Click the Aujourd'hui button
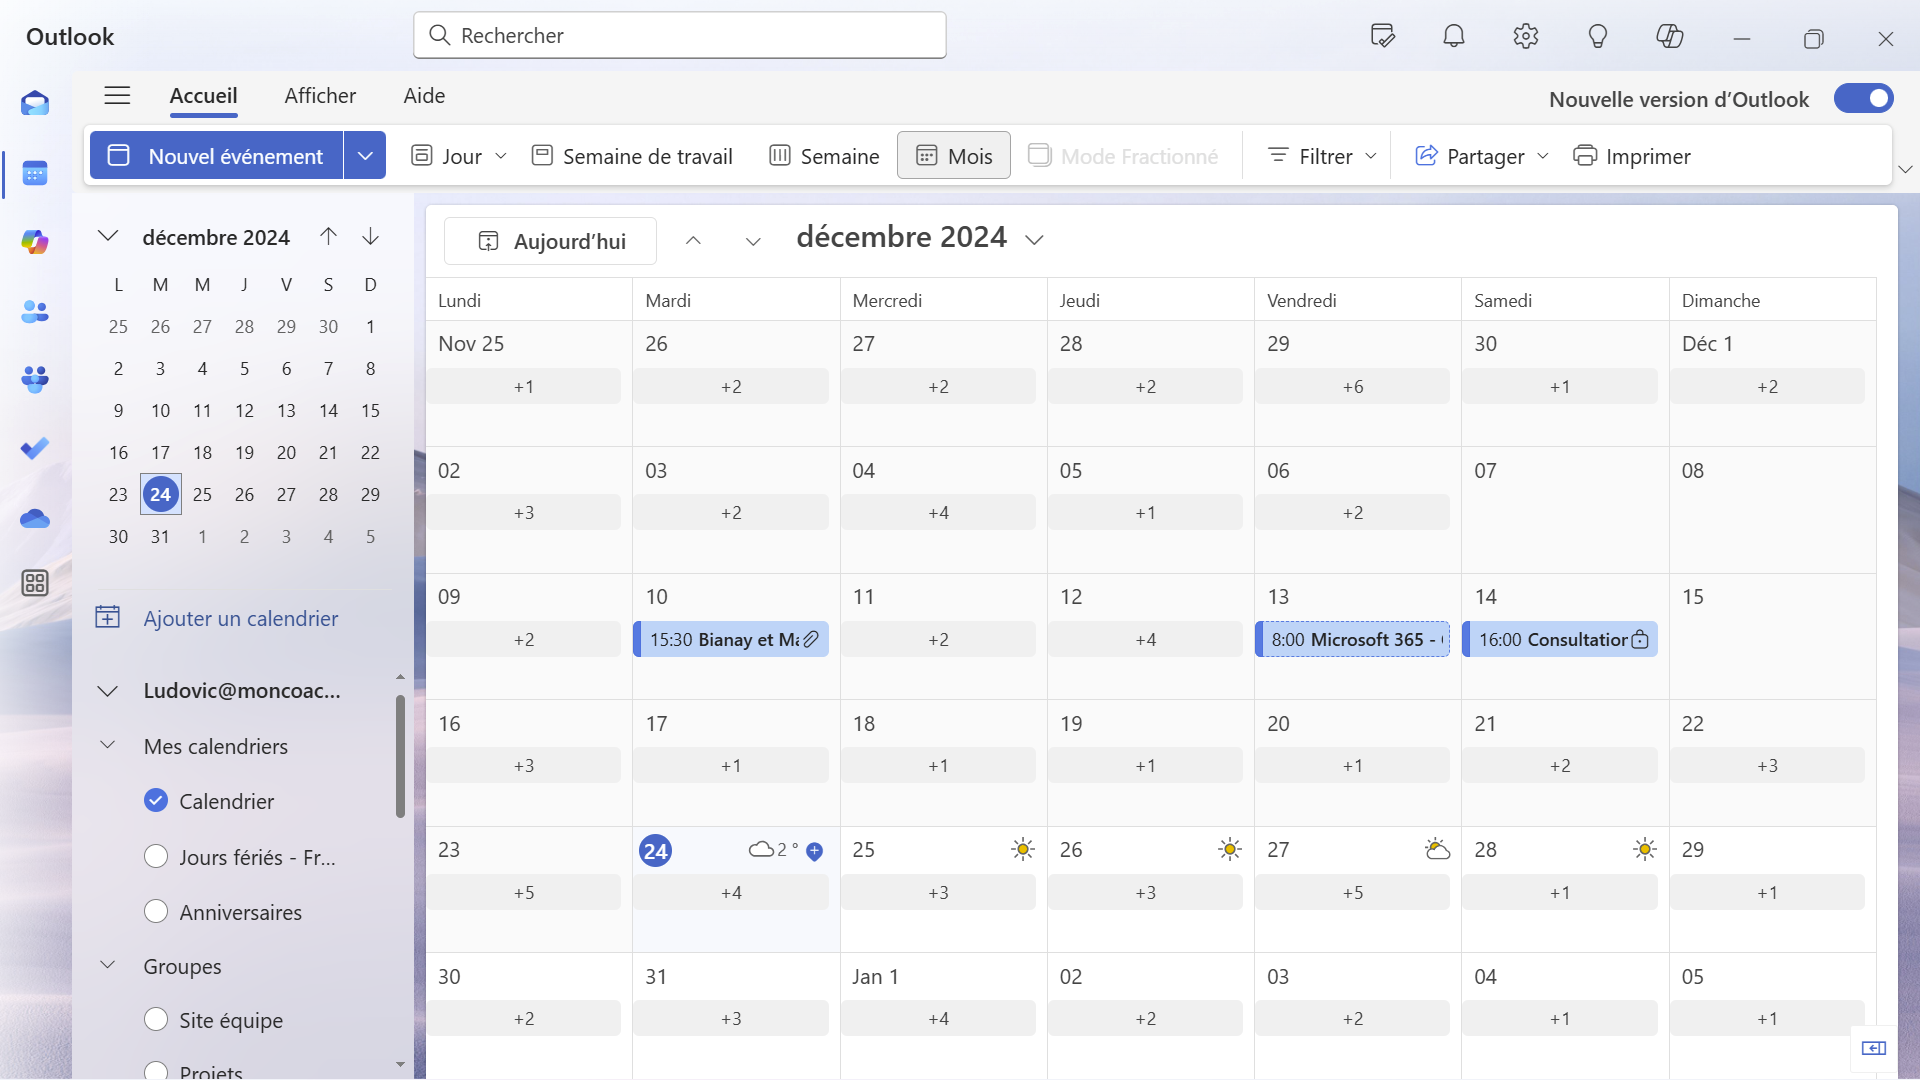1920x1080 pixels. click(551, 241)
